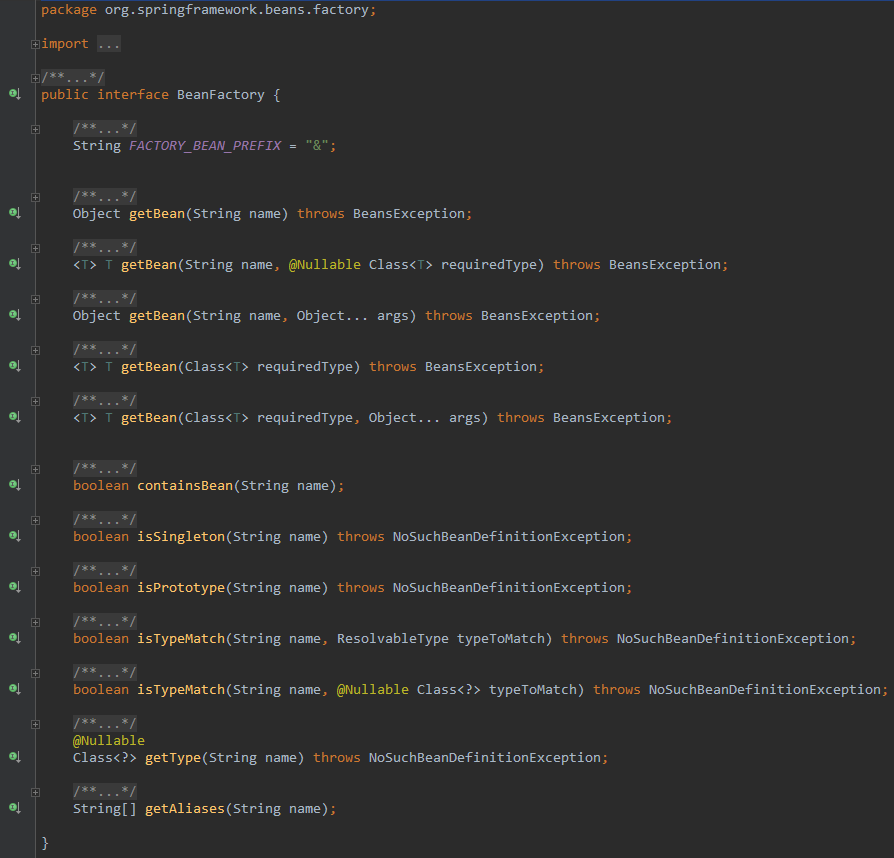The width and height of the screenshot is (894, 858).
Task: Click the ResolvableType parameter type in isTypeMatch
Action: coord(392,639)
